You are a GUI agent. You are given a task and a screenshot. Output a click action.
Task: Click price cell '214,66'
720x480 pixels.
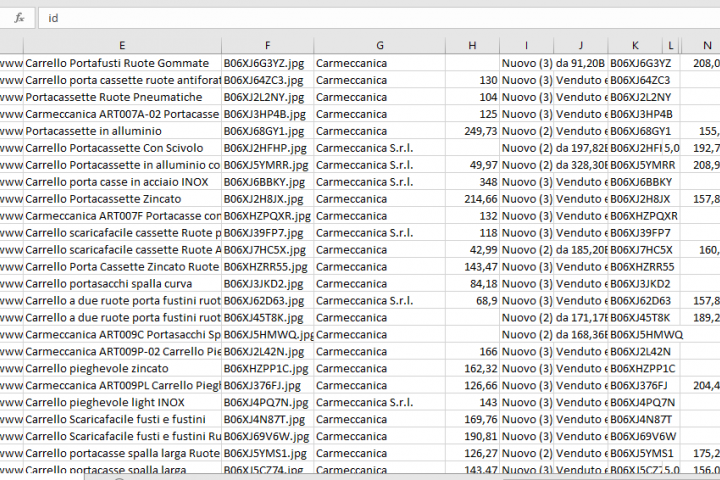472,199
